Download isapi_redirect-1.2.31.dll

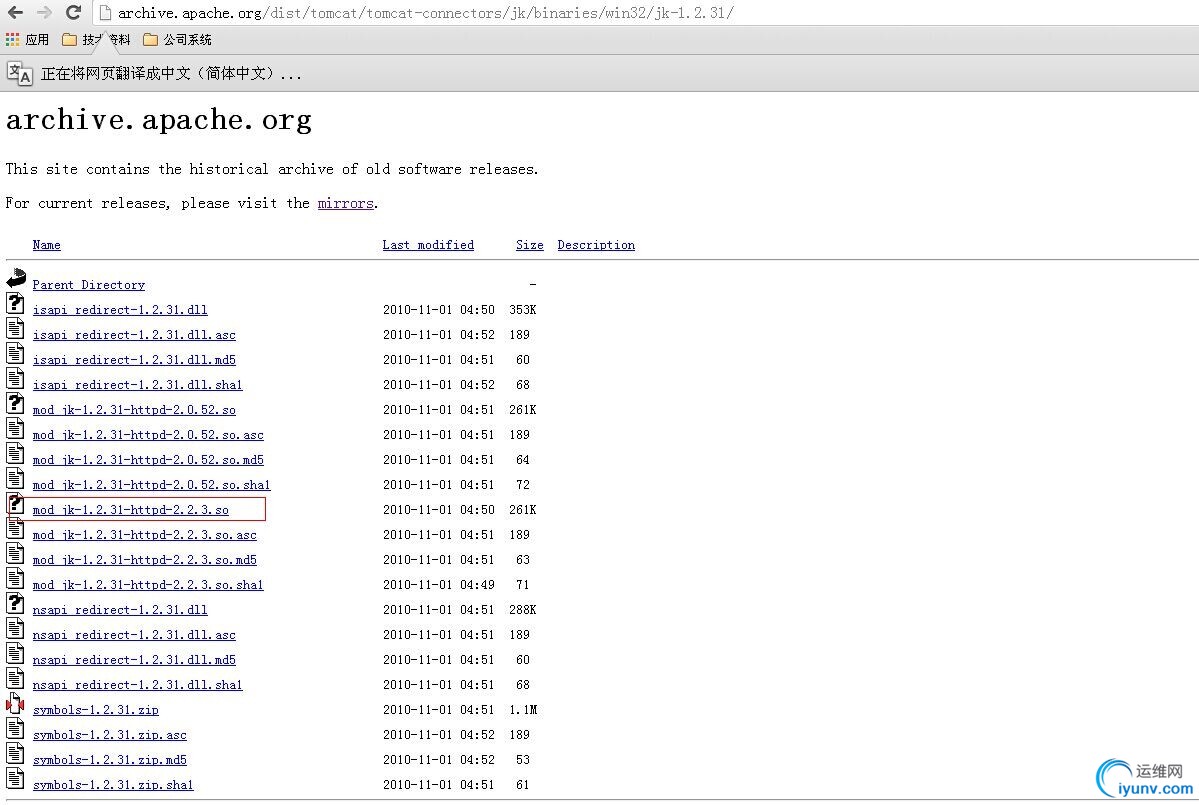click(x=120, y=310)
